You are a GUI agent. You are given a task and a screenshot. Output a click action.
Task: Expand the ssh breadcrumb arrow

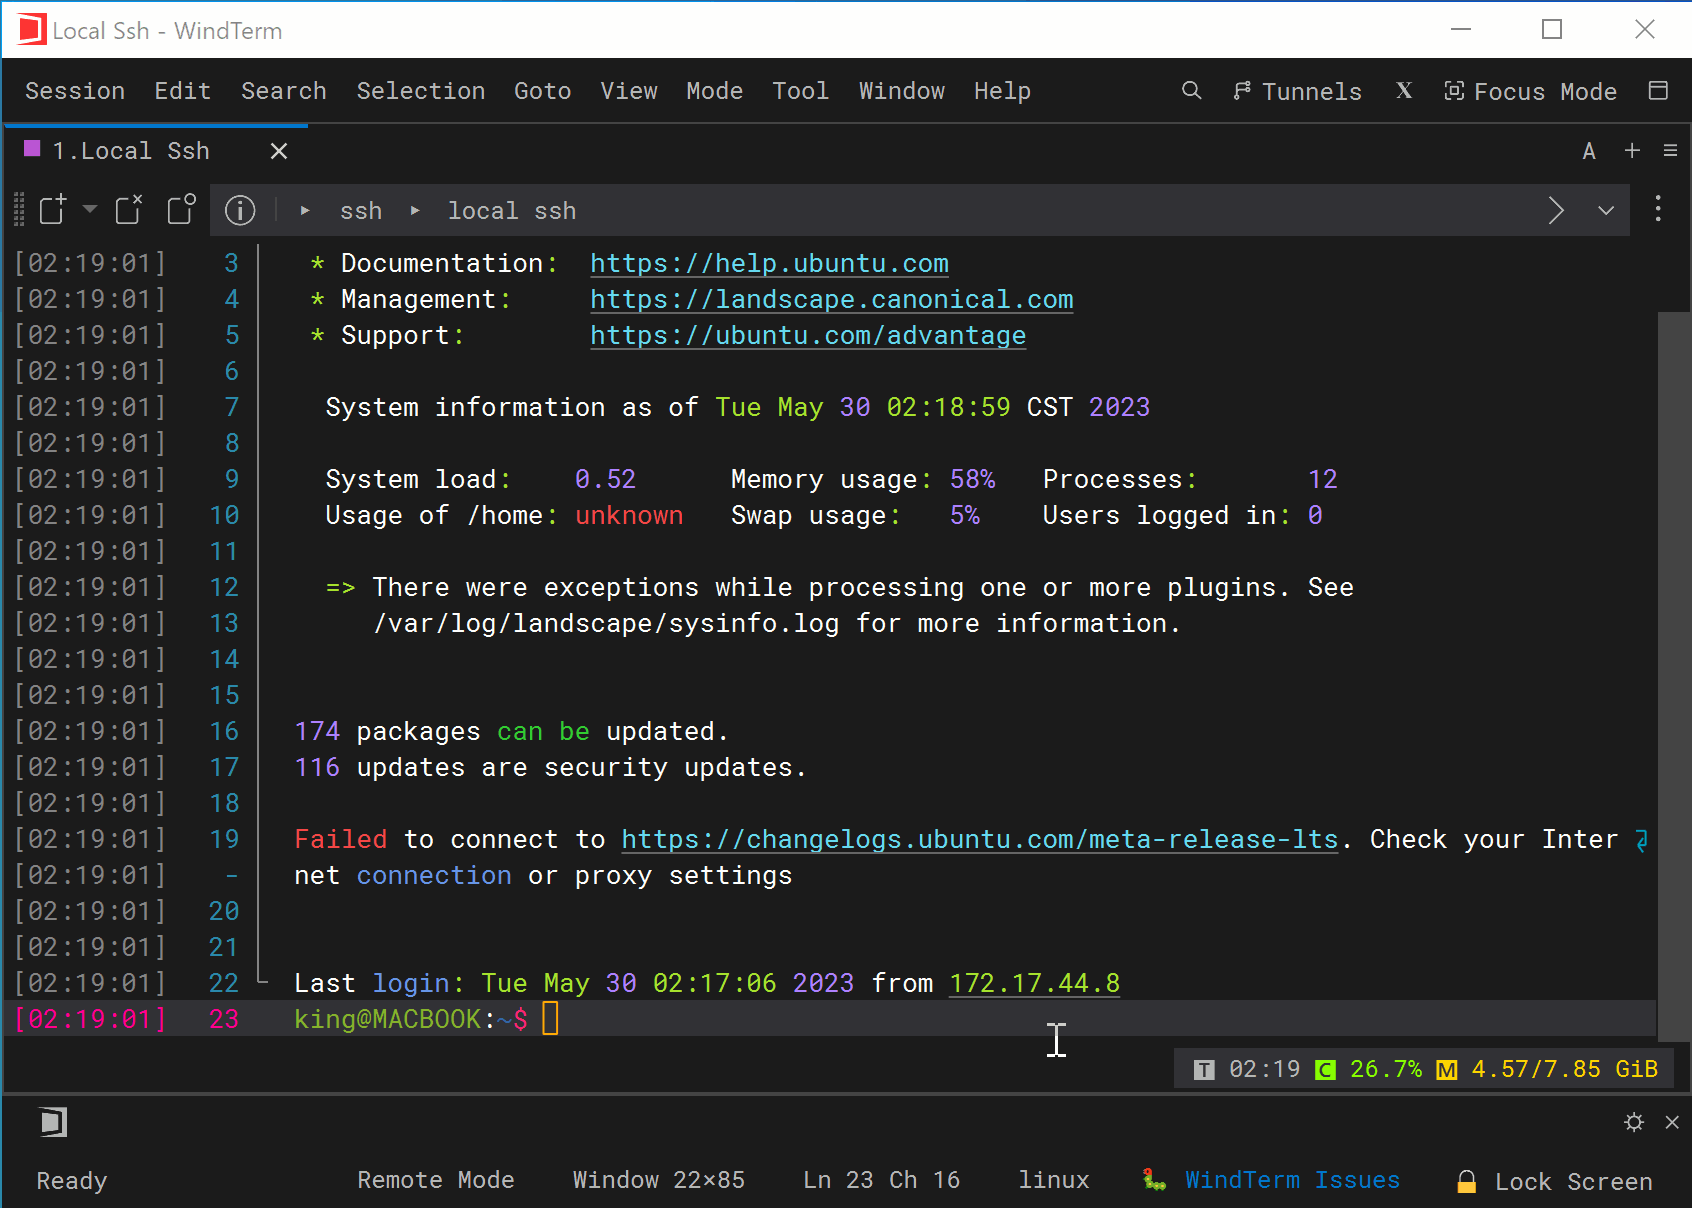coord(305,211)
